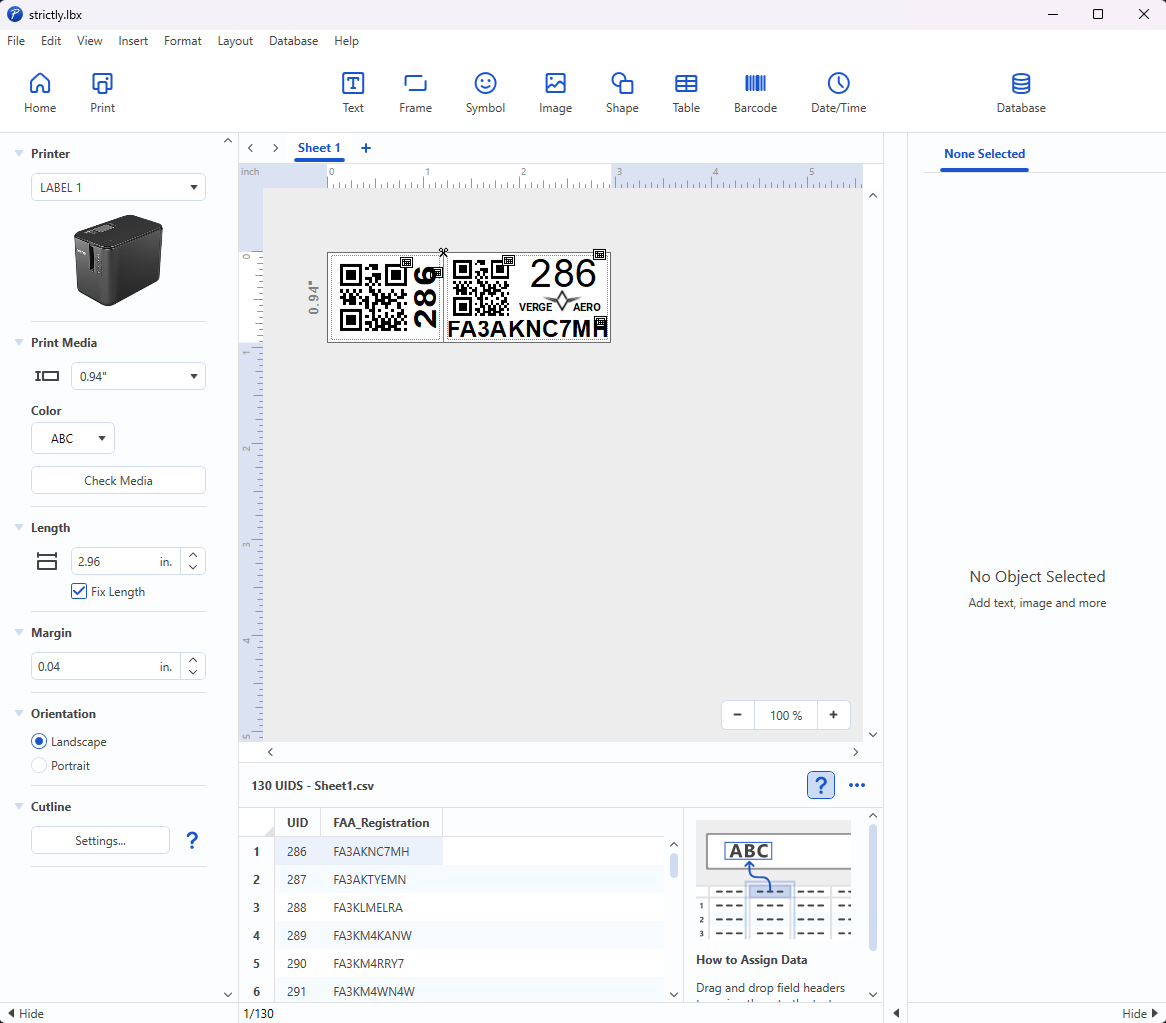This screenshot has height=1023, width=1166.
Task: Increase the Margin value with the up stepper
Action: click(x=192, y=660)
